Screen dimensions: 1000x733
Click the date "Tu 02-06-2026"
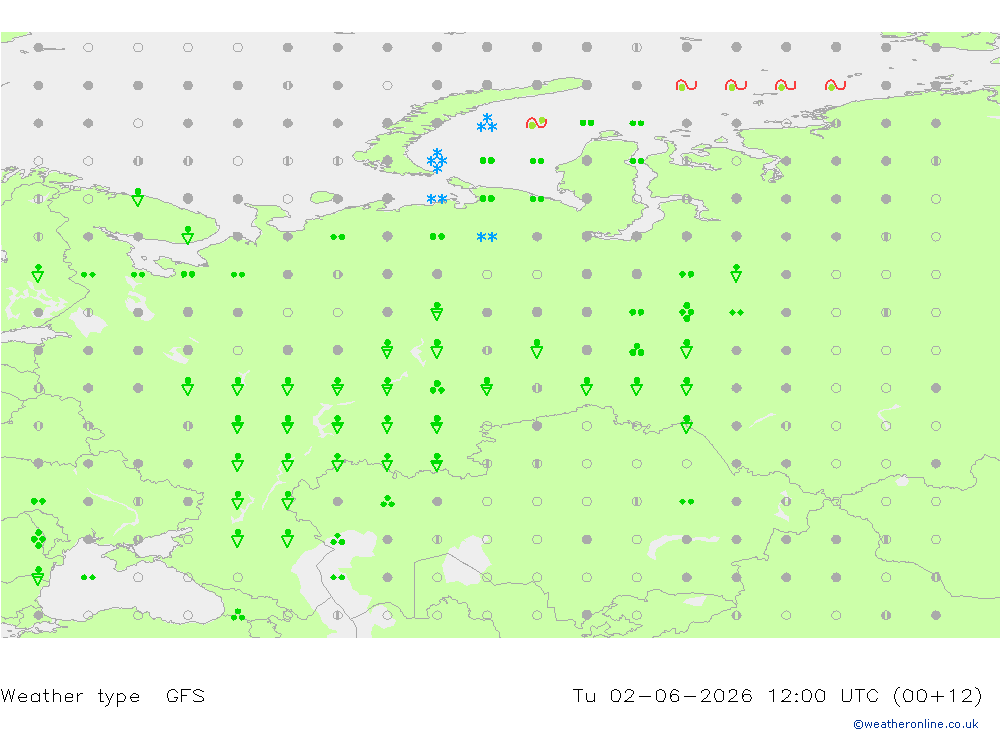[x=662, y=695]
